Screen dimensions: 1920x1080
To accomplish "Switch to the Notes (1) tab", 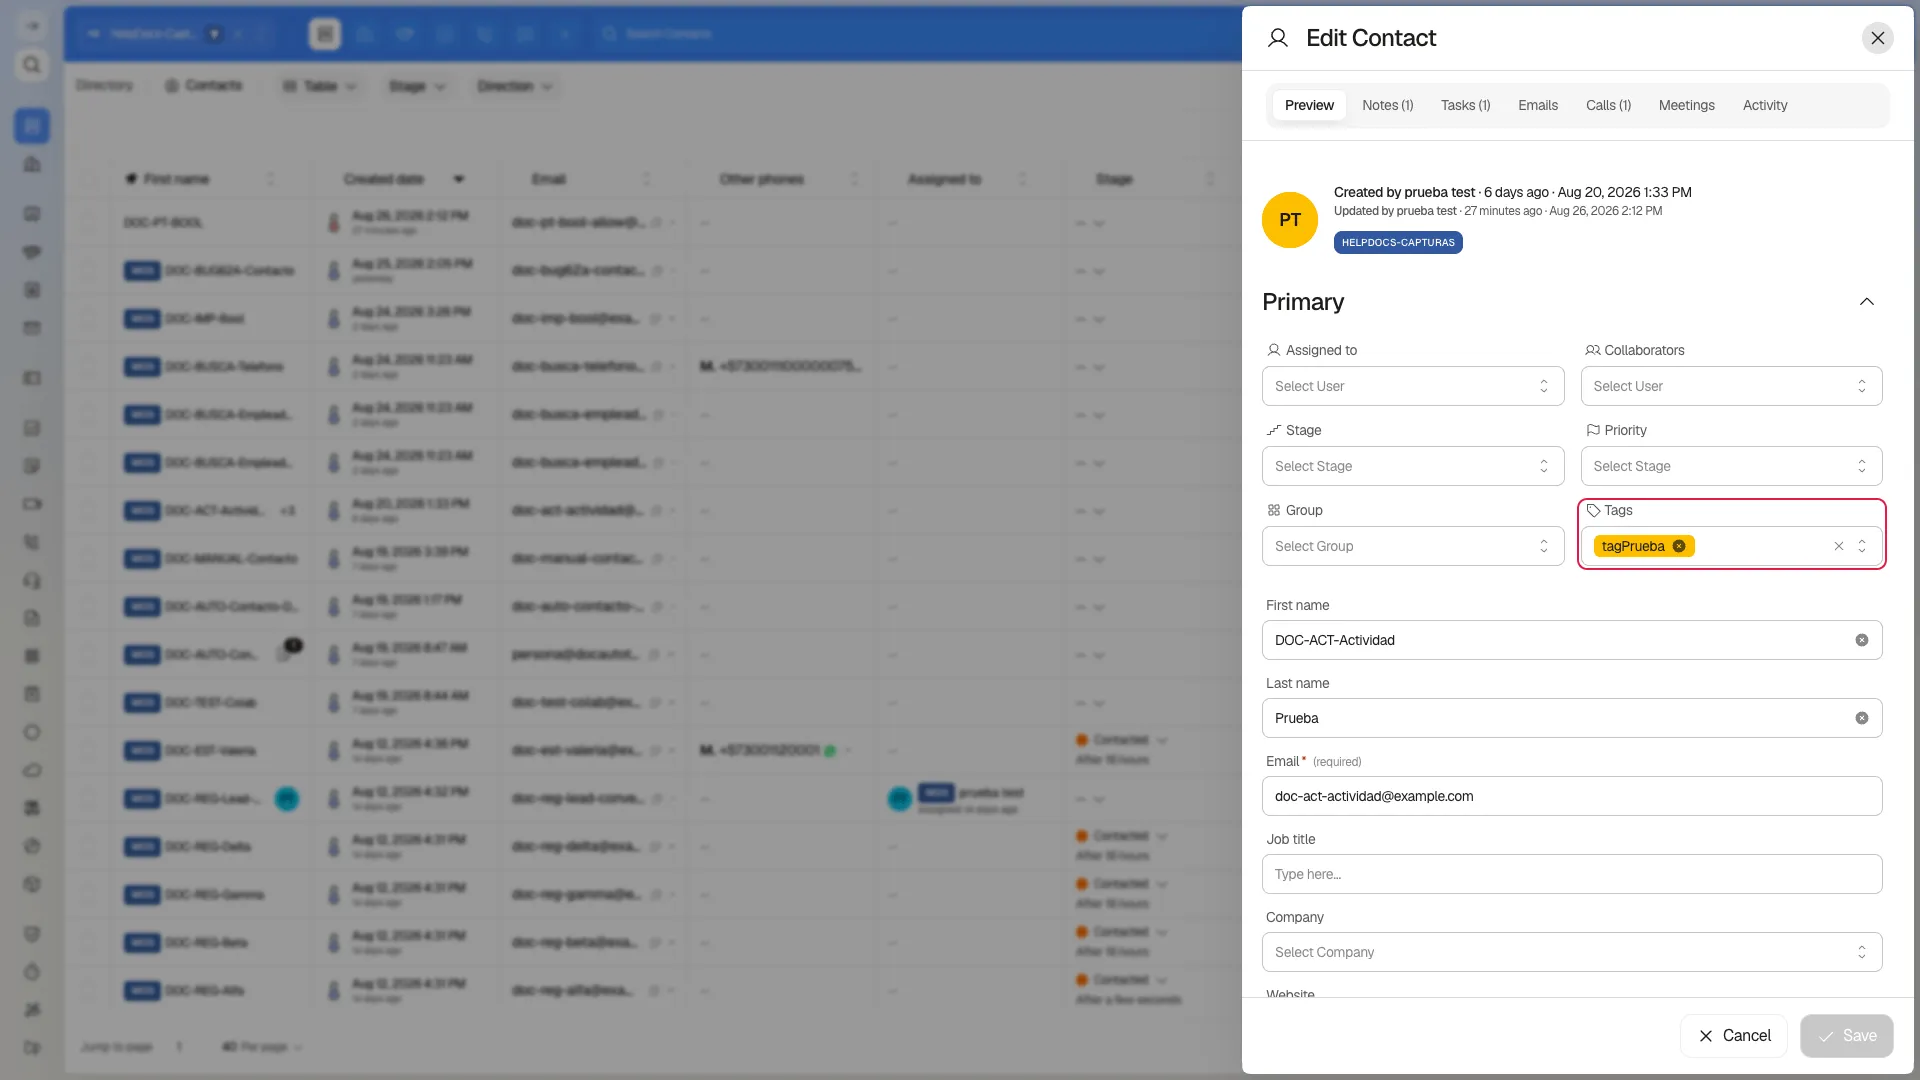I will click(1387, 105).
